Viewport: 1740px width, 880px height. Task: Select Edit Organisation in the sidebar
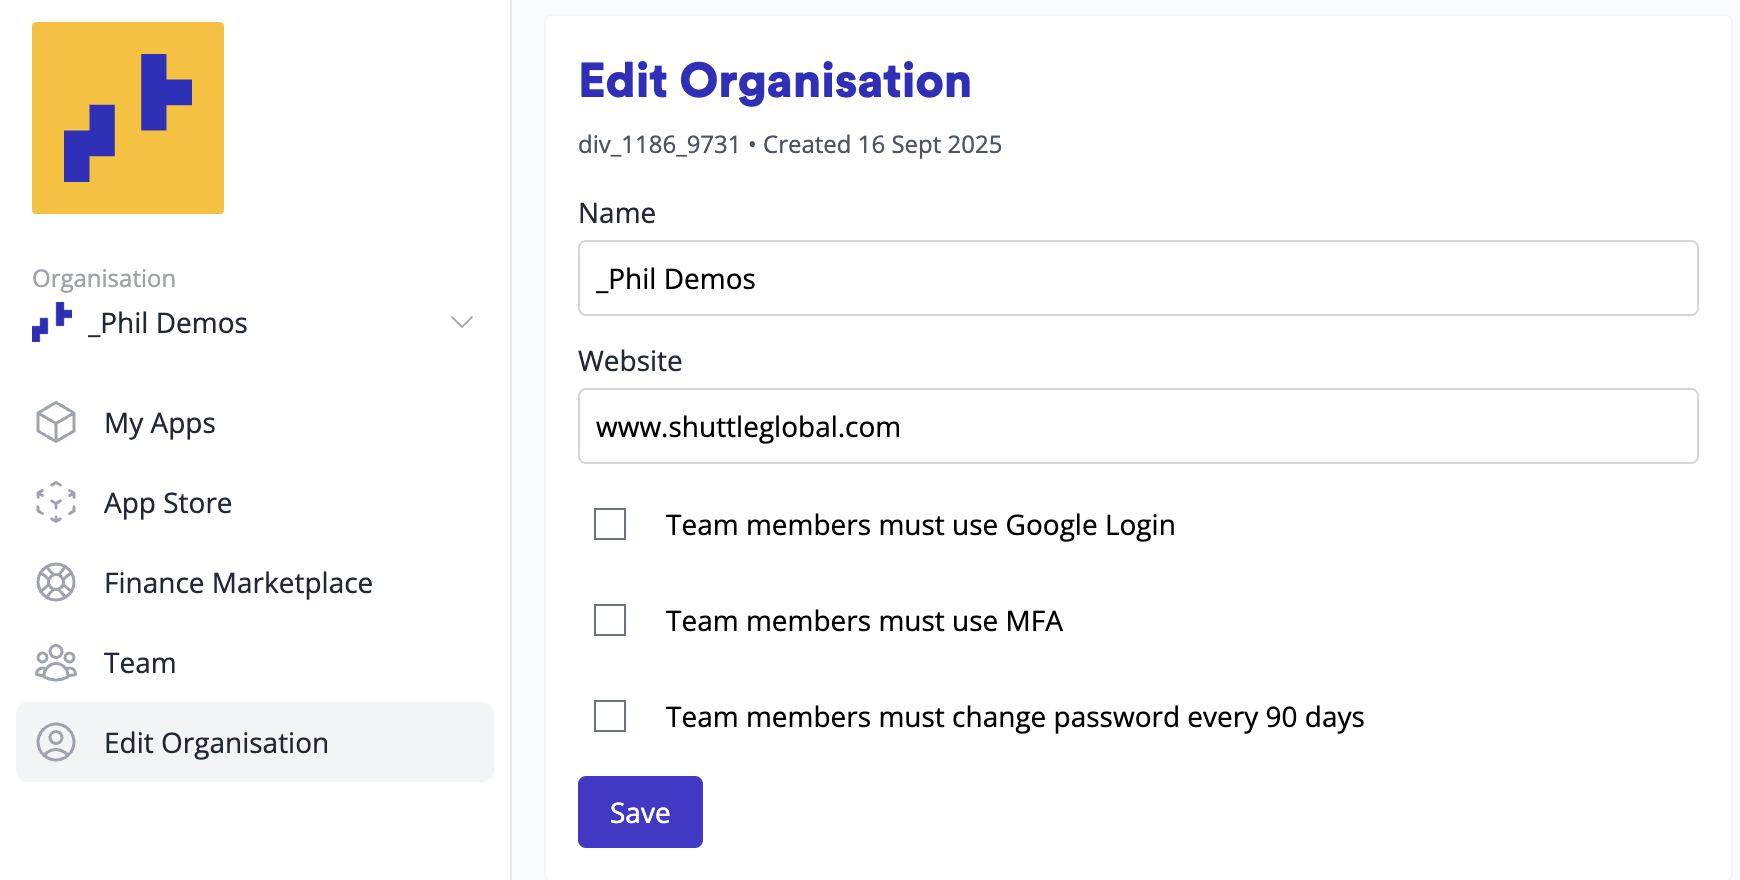coord(216,743)
